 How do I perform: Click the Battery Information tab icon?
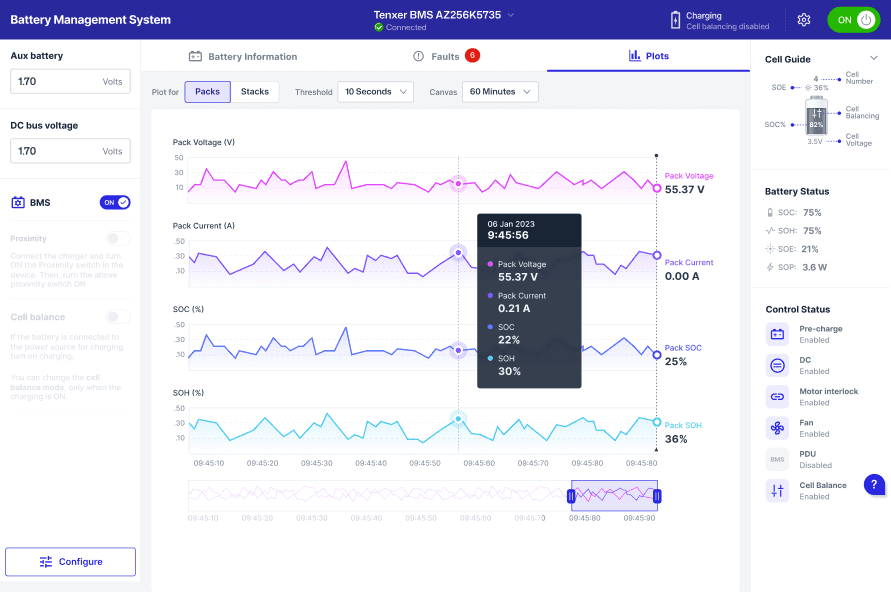point(195,56)
